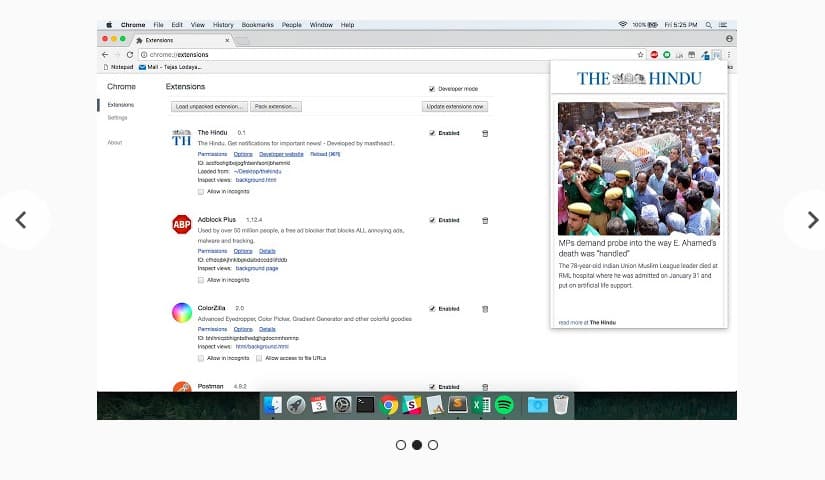The width and height of the screenshot is (825, 480).
Task: Click Pack extension button
Action: tap(276, 107)
